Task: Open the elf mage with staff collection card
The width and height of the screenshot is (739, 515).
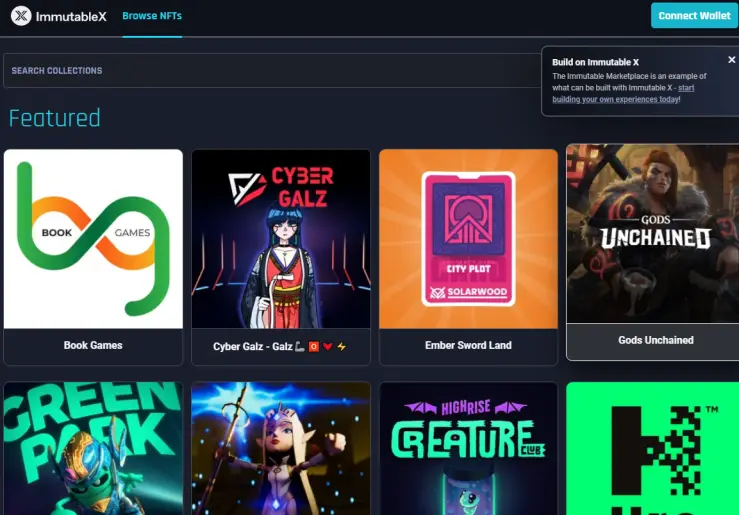Action: [281, 449]
